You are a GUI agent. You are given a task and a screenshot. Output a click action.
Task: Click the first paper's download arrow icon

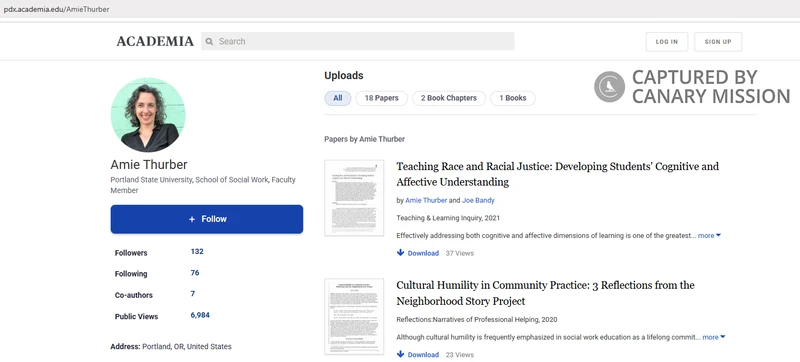(401, 252)
